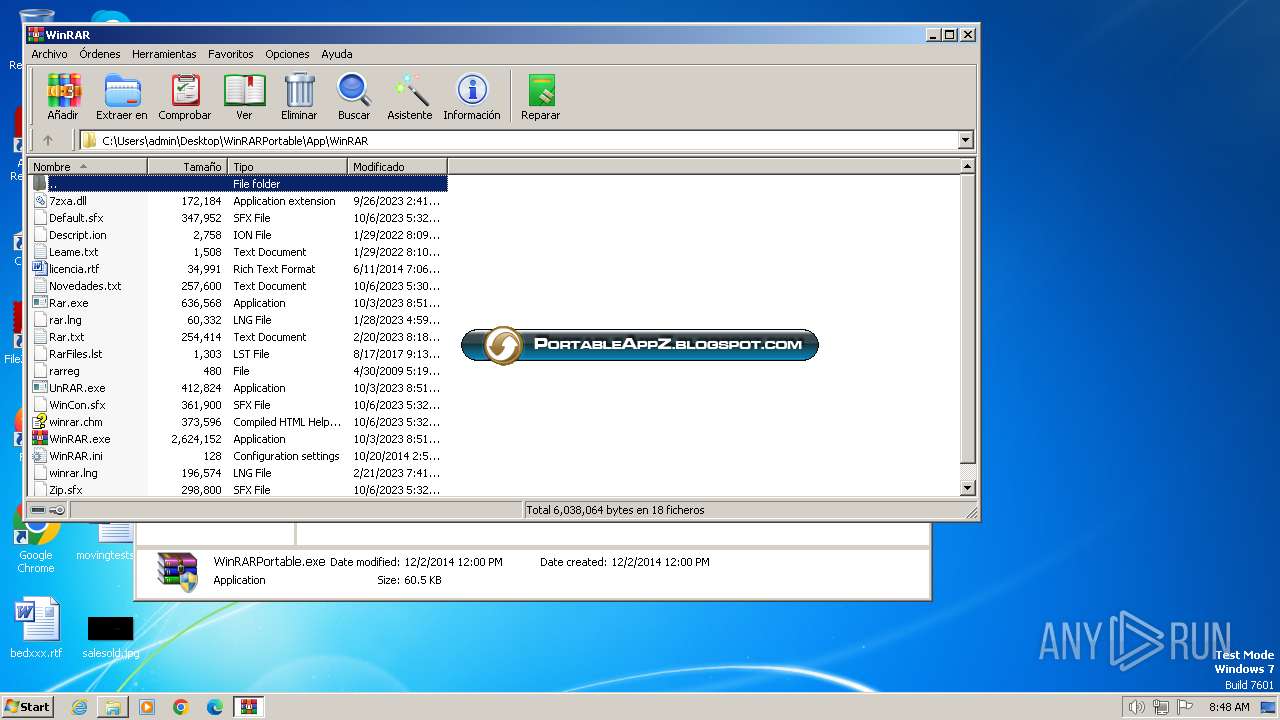Select the Descript.ion file row
Viewport: 1280px width, 720px height.
click(x=238, y=235)
